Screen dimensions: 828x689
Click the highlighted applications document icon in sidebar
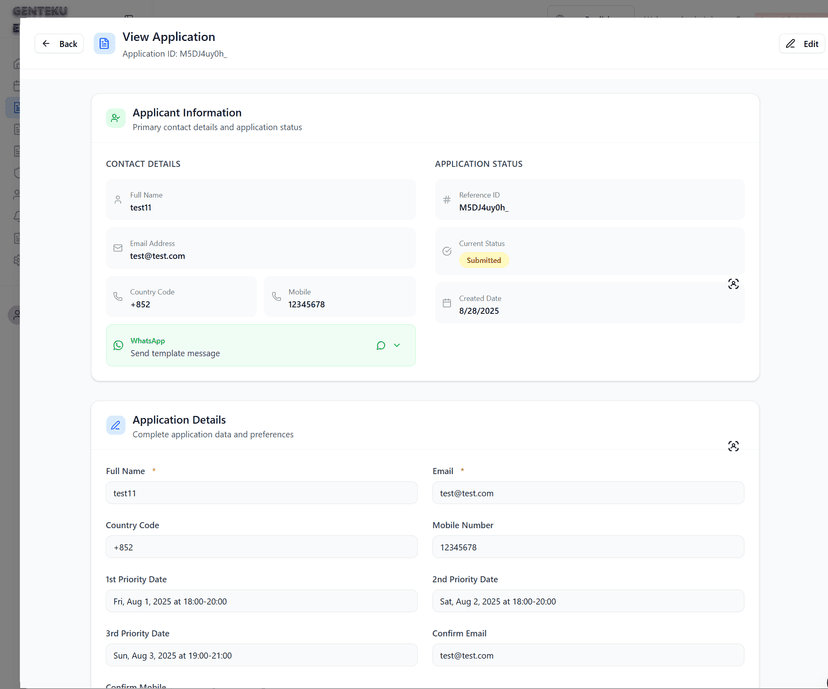pos(16,107)
